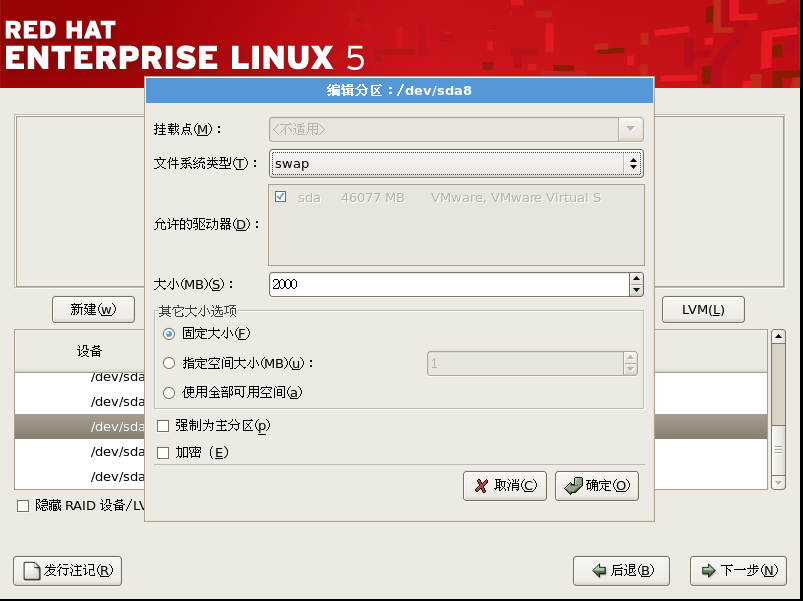Open the 挂载点 mount point dropdown arrow
Image resolution: width=803 pixels, height=601 pixels.
pyautogui.click(x=630, y=129)
